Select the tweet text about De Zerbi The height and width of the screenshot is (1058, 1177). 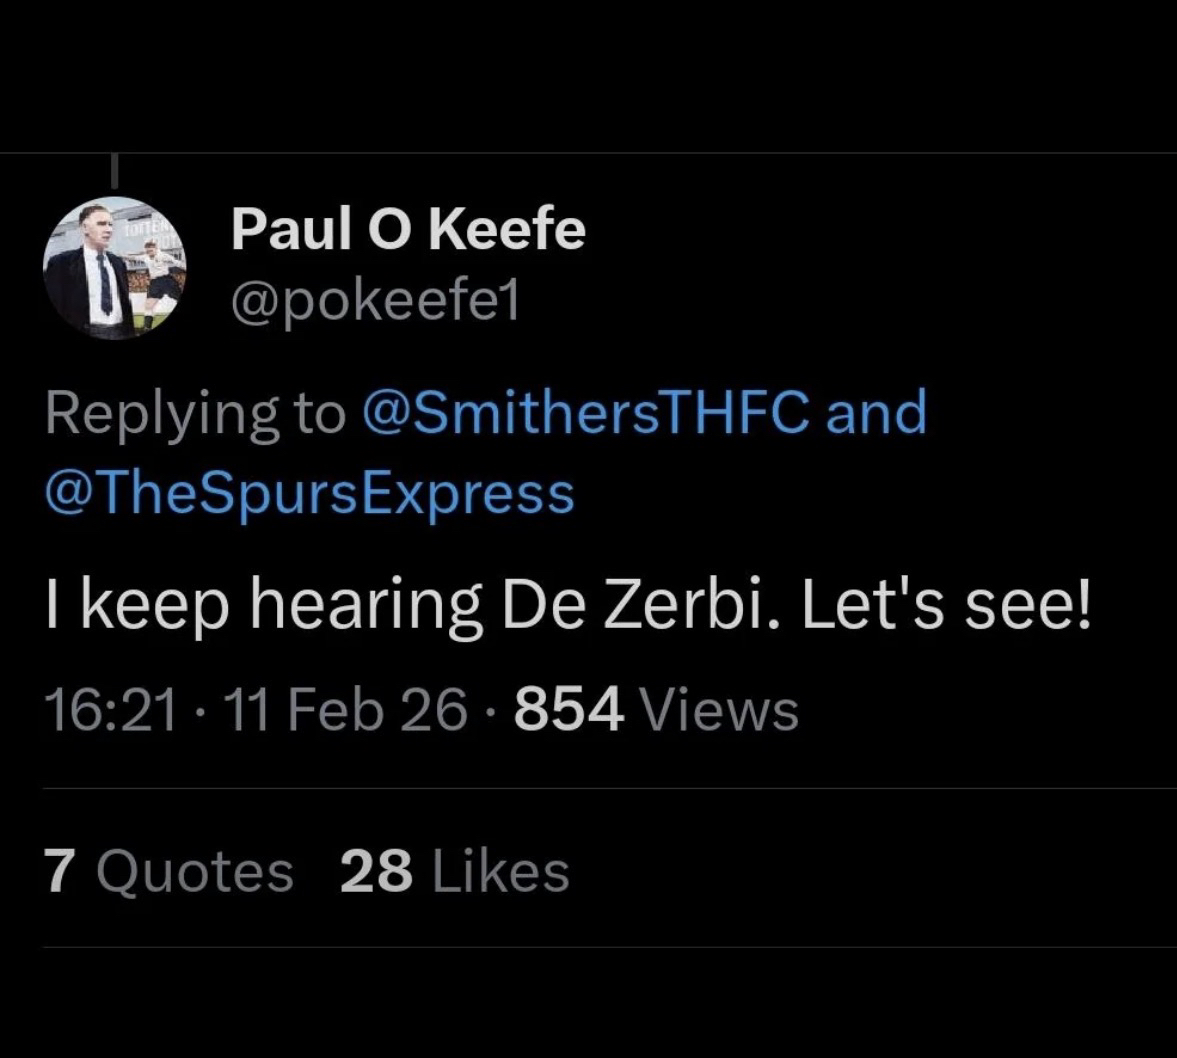[x=568, y=607]
